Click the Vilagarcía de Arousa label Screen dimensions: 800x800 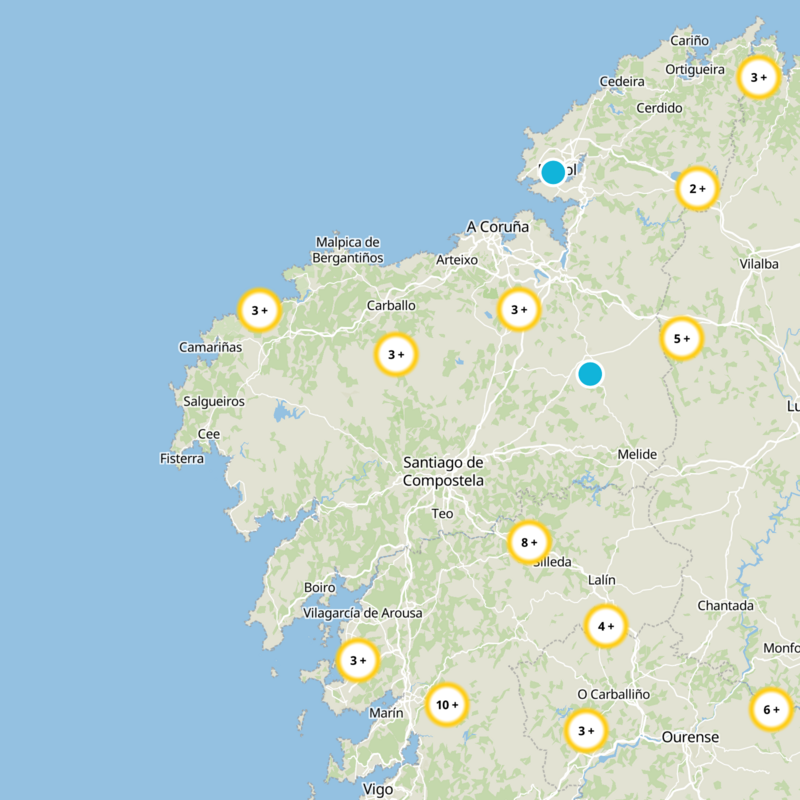(362, 613)
